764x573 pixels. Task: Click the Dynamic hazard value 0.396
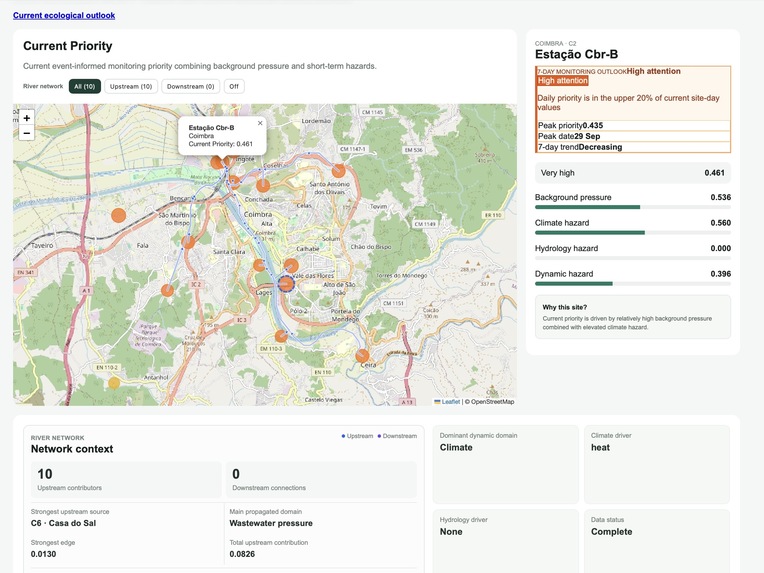(x=721, y=274)
